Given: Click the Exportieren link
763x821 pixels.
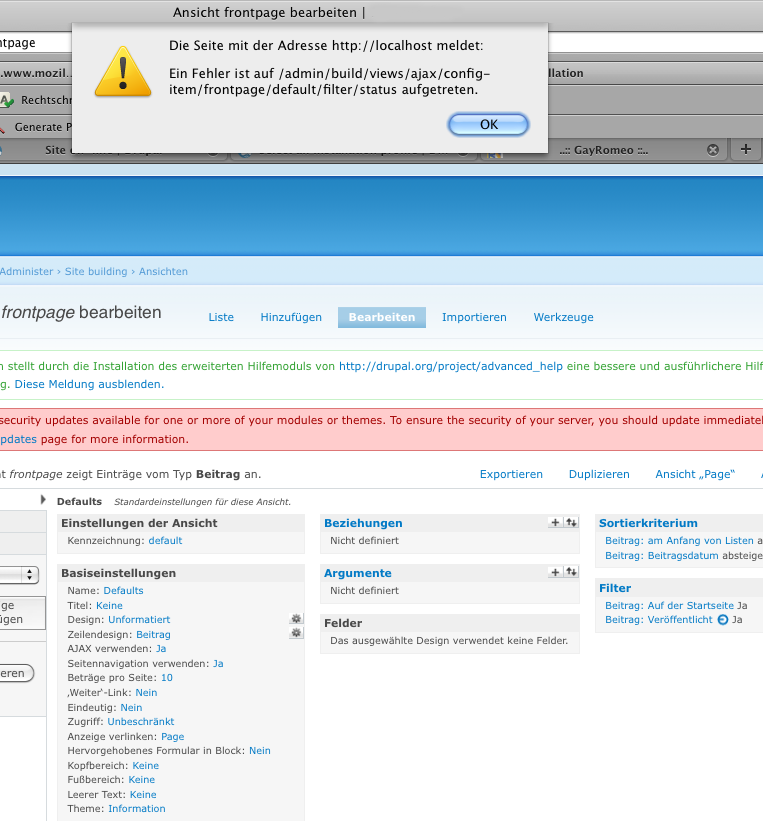Looking at the screenshot, I should point(511,474).
